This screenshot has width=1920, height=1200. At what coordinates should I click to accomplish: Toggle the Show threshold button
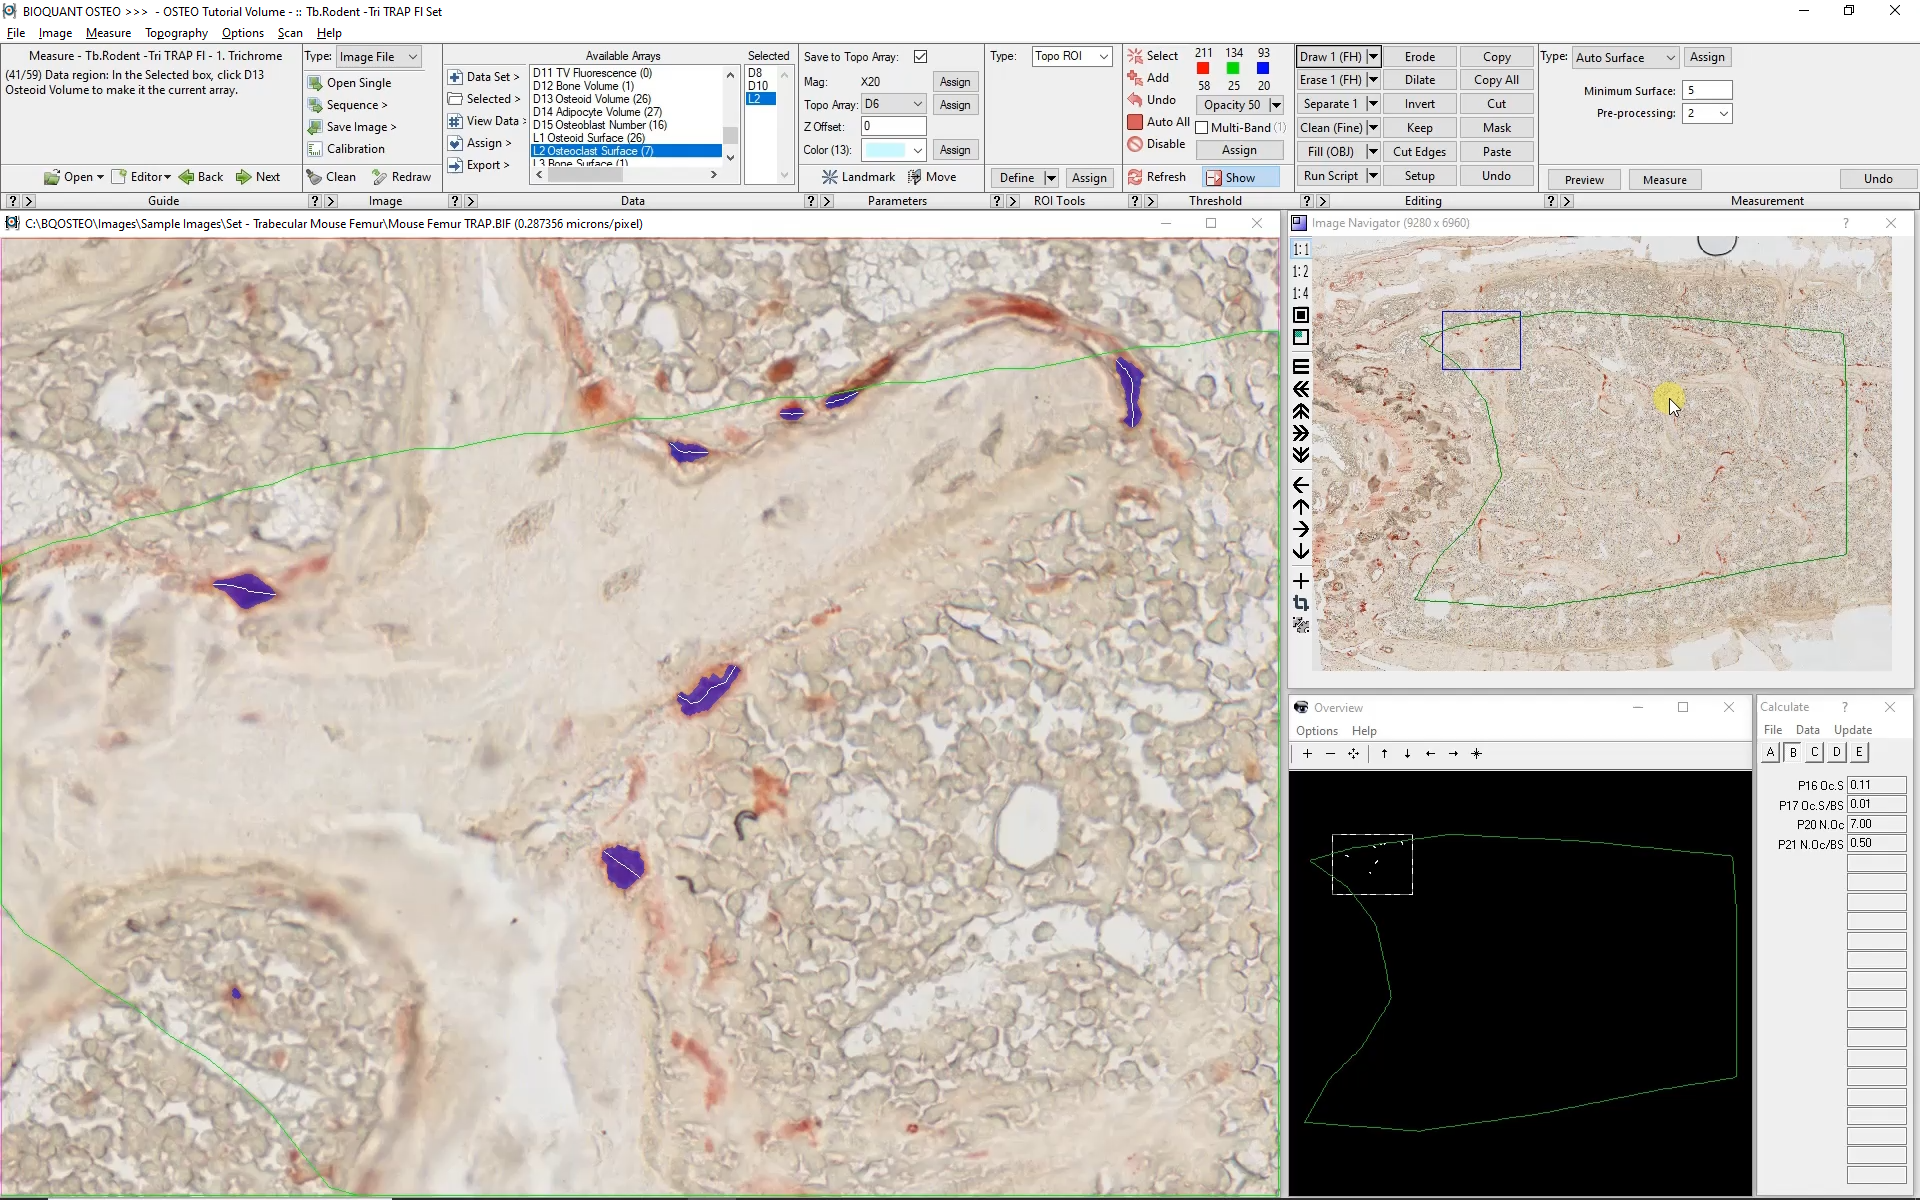coord(1240,178)
